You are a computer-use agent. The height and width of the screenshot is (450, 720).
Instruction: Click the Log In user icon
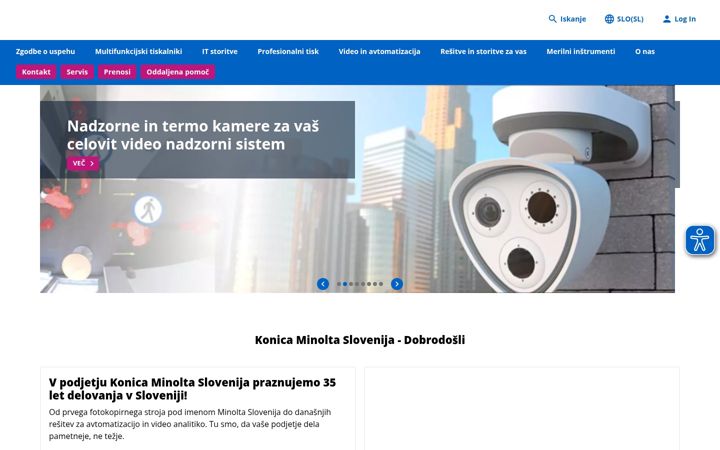click(x=666, y=19)
